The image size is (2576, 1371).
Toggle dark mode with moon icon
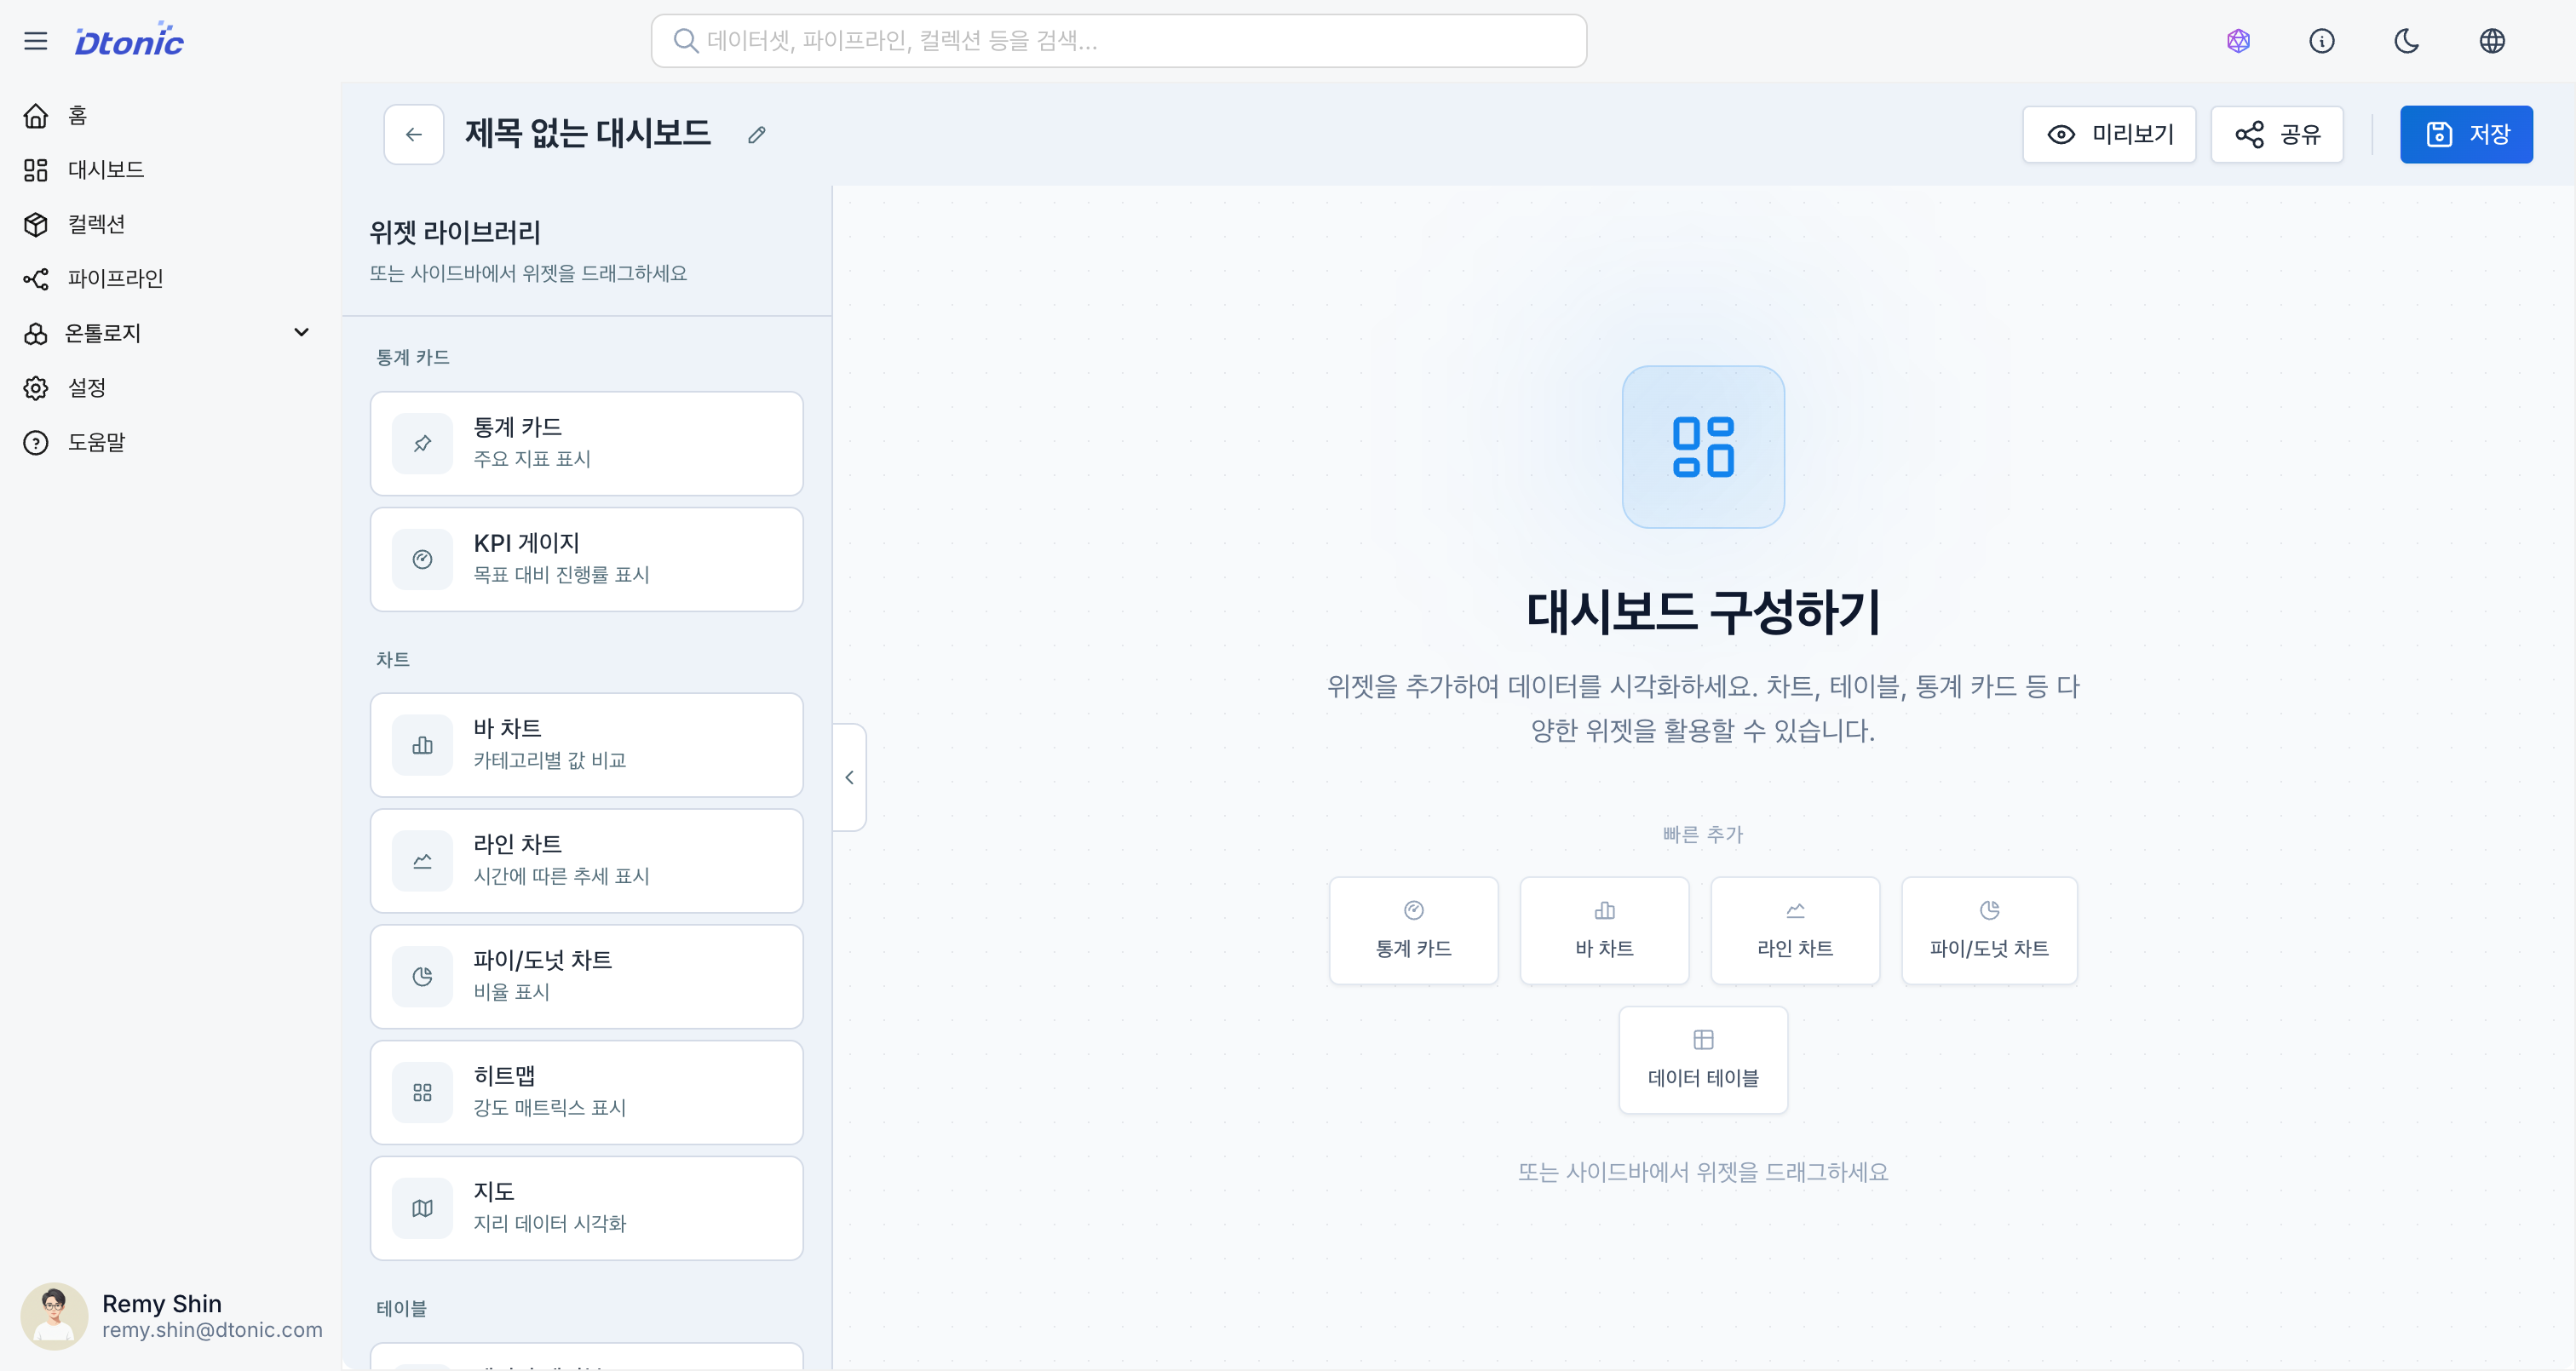click(2406, 41)
